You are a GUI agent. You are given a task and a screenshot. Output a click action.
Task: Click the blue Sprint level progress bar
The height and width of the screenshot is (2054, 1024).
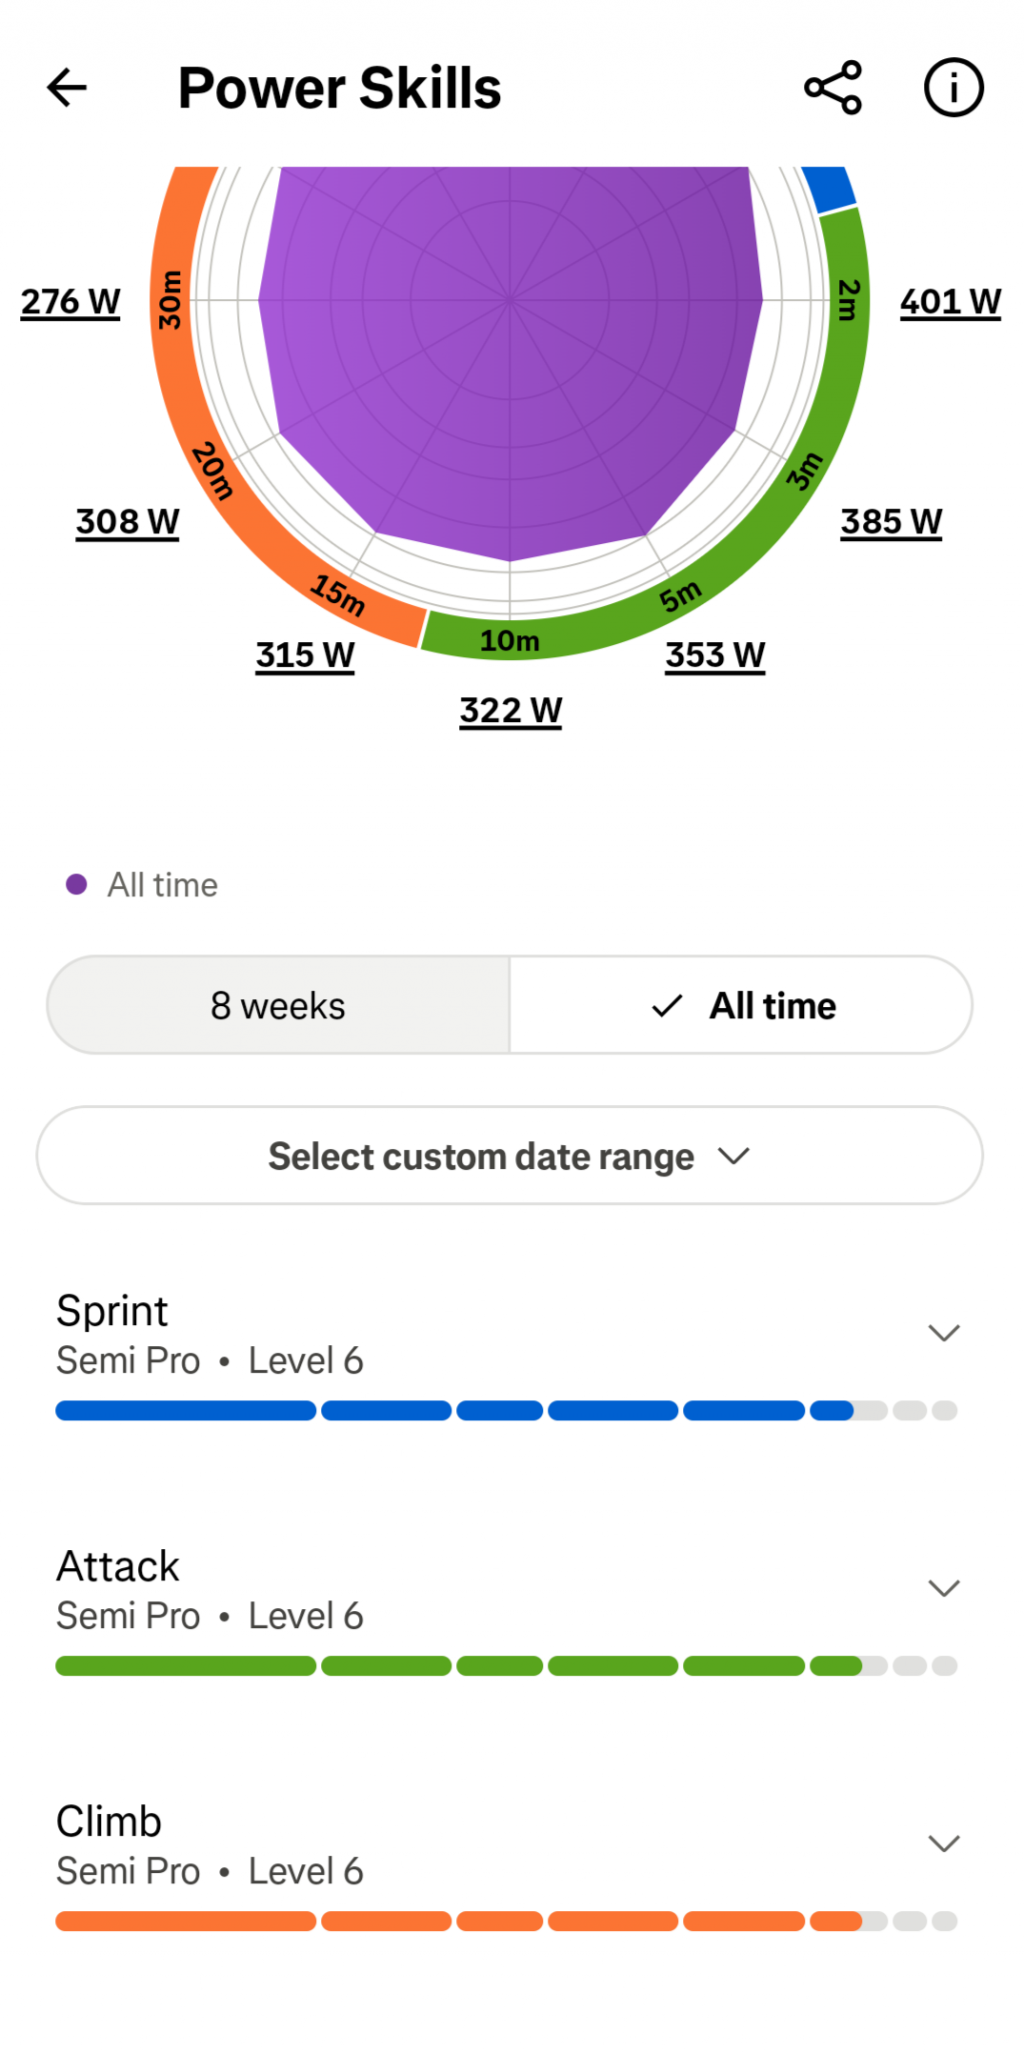click(506, 1411)
